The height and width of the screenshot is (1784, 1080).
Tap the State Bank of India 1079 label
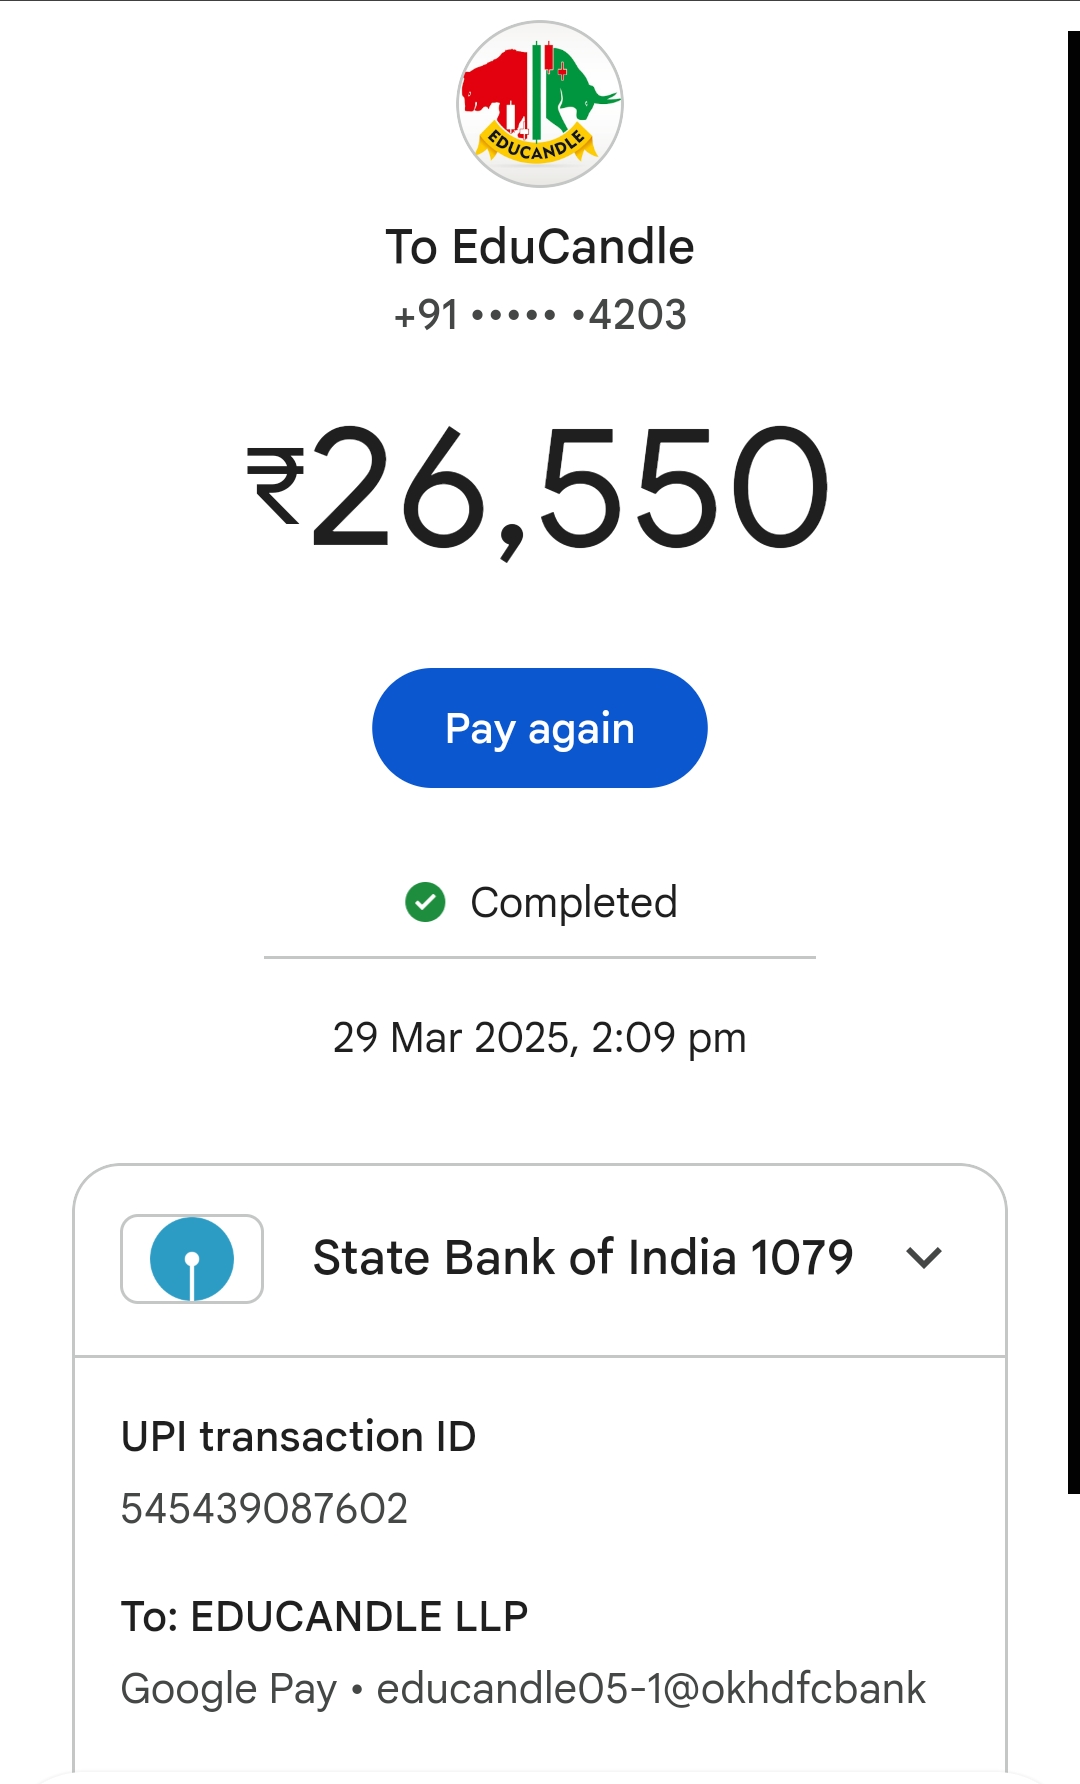point(583,1257)
